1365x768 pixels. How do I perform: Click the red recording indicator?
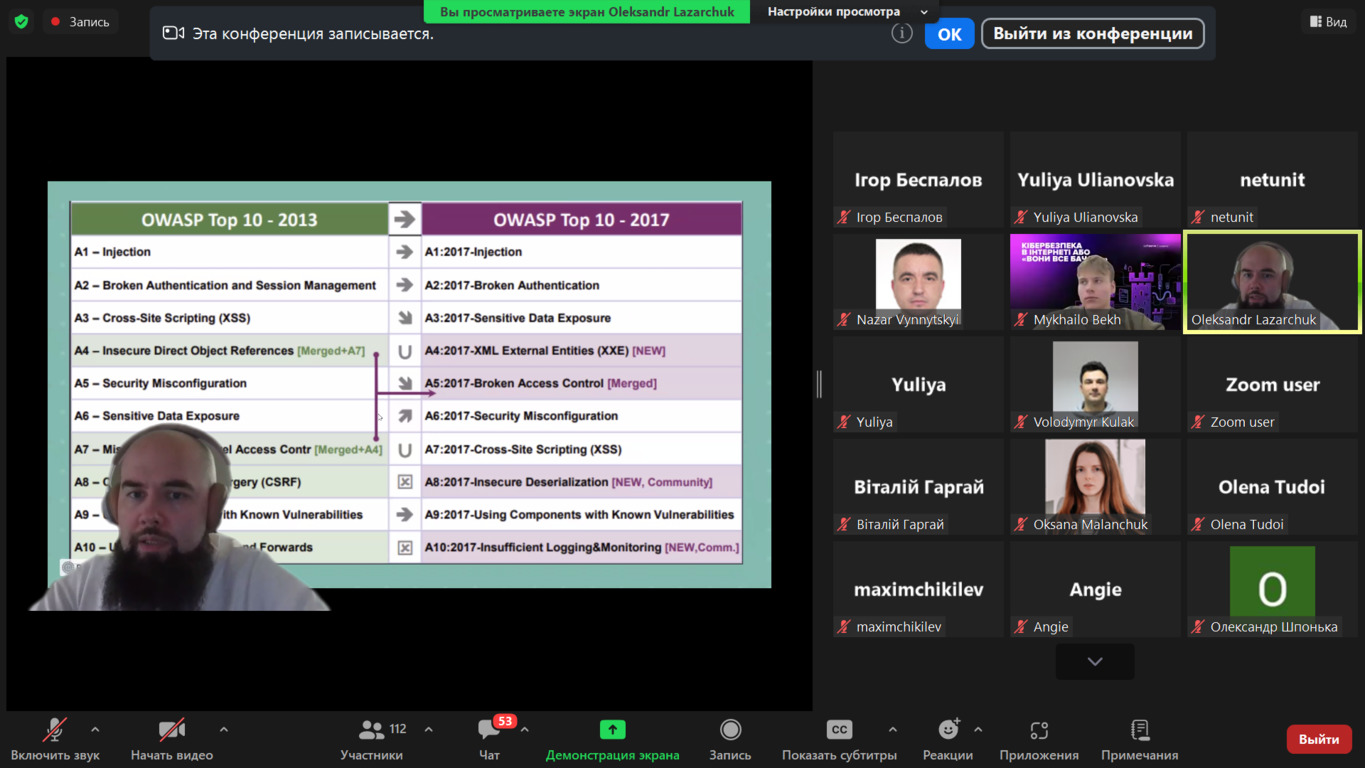coord(80,21)
